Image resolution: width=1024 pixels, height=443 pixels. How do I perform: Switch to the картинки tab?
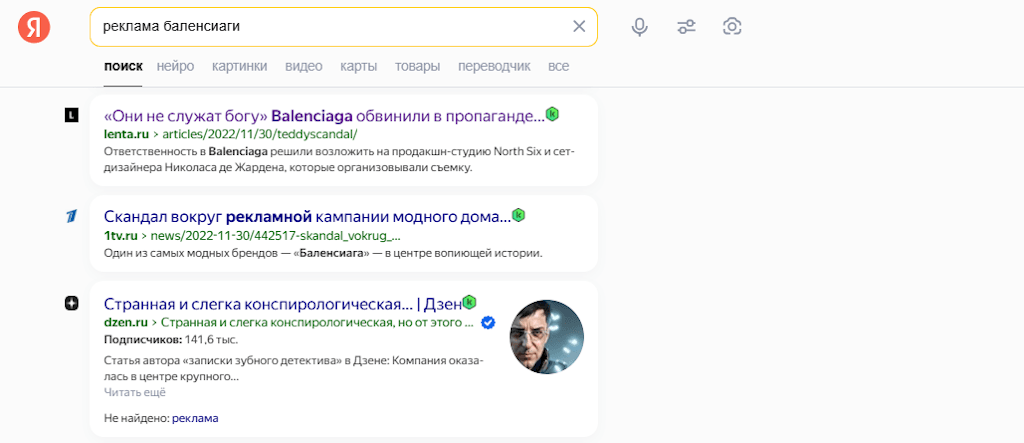click(x=239, y=66)
